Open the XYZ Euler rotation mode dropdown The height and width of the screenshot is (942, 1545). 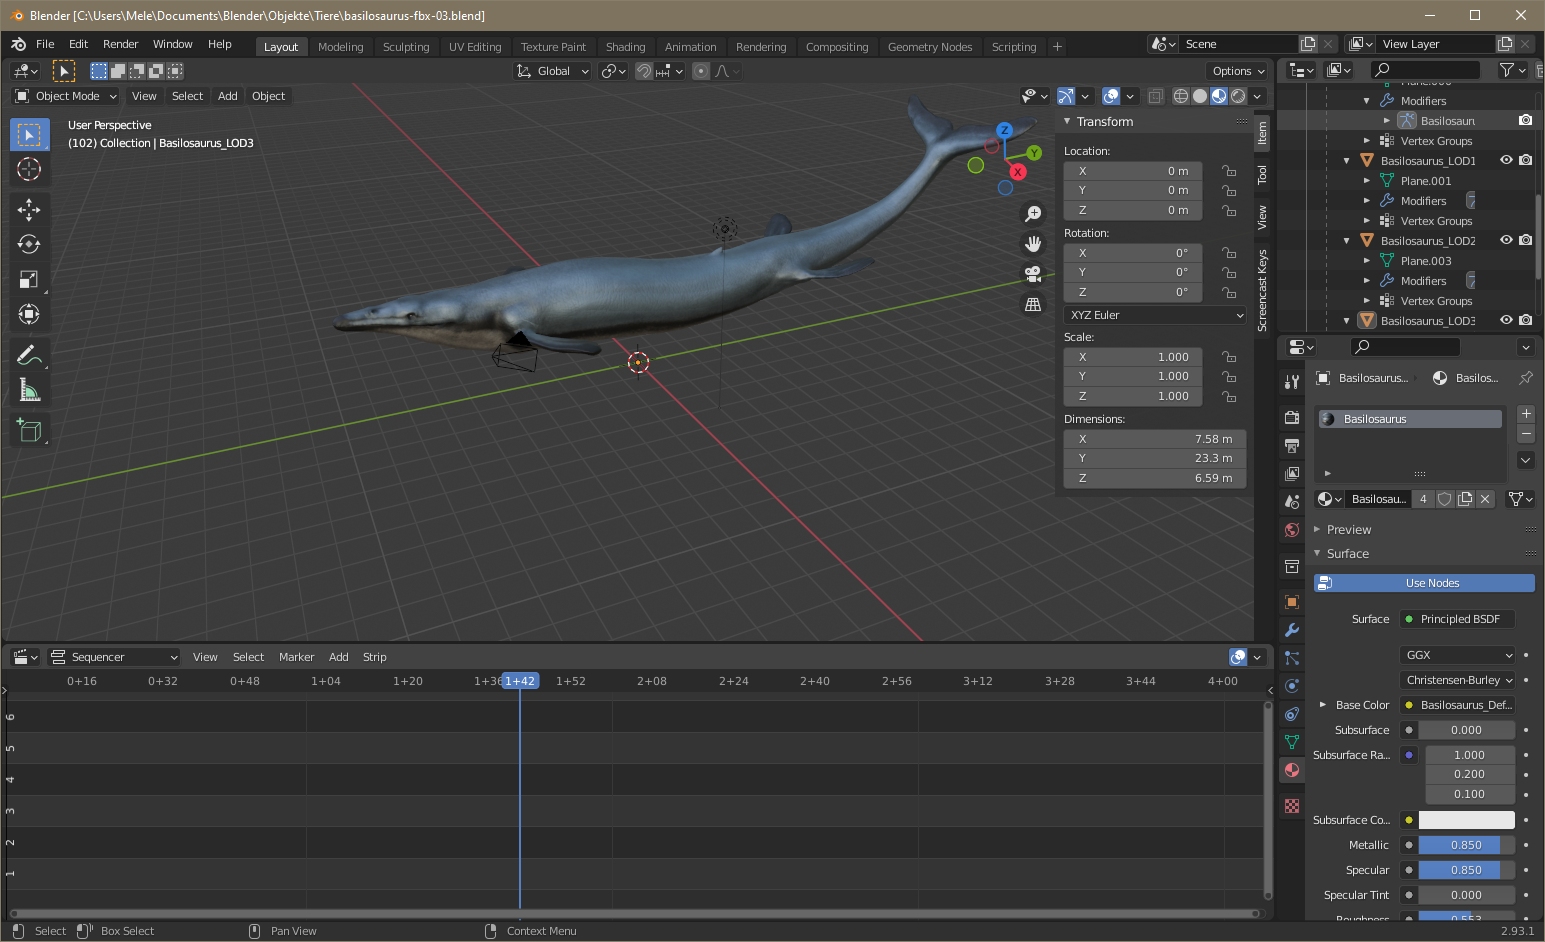(1155, 315)
